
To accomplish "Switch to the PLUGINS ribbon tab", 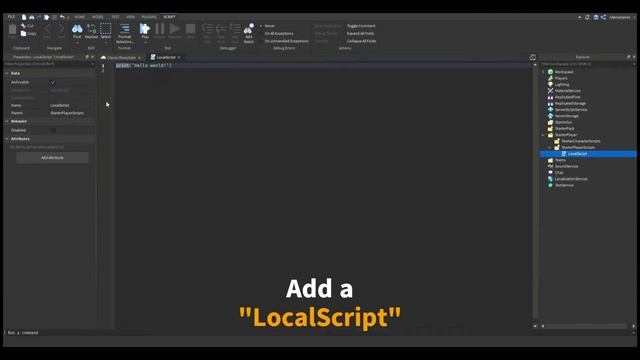I will (x=149, y=17).
